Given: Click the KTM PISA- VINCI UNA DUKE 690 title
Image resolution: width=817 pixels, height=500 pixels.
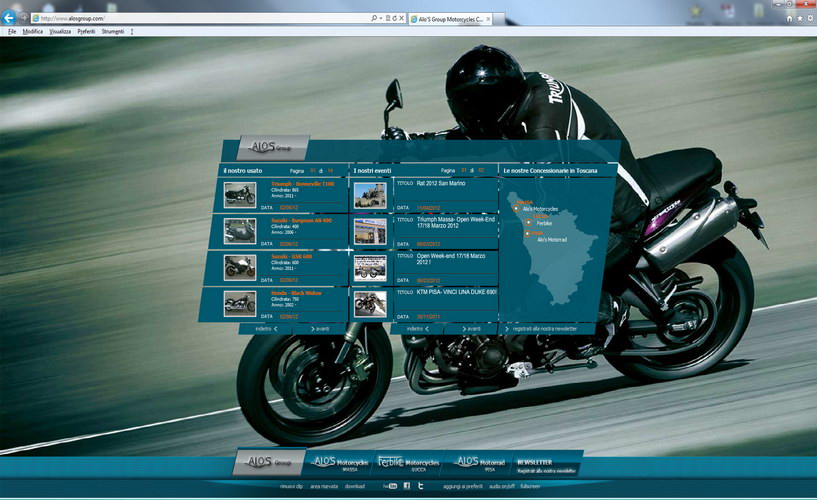Looking at the screenshot, I should click(x=456, y=292).
